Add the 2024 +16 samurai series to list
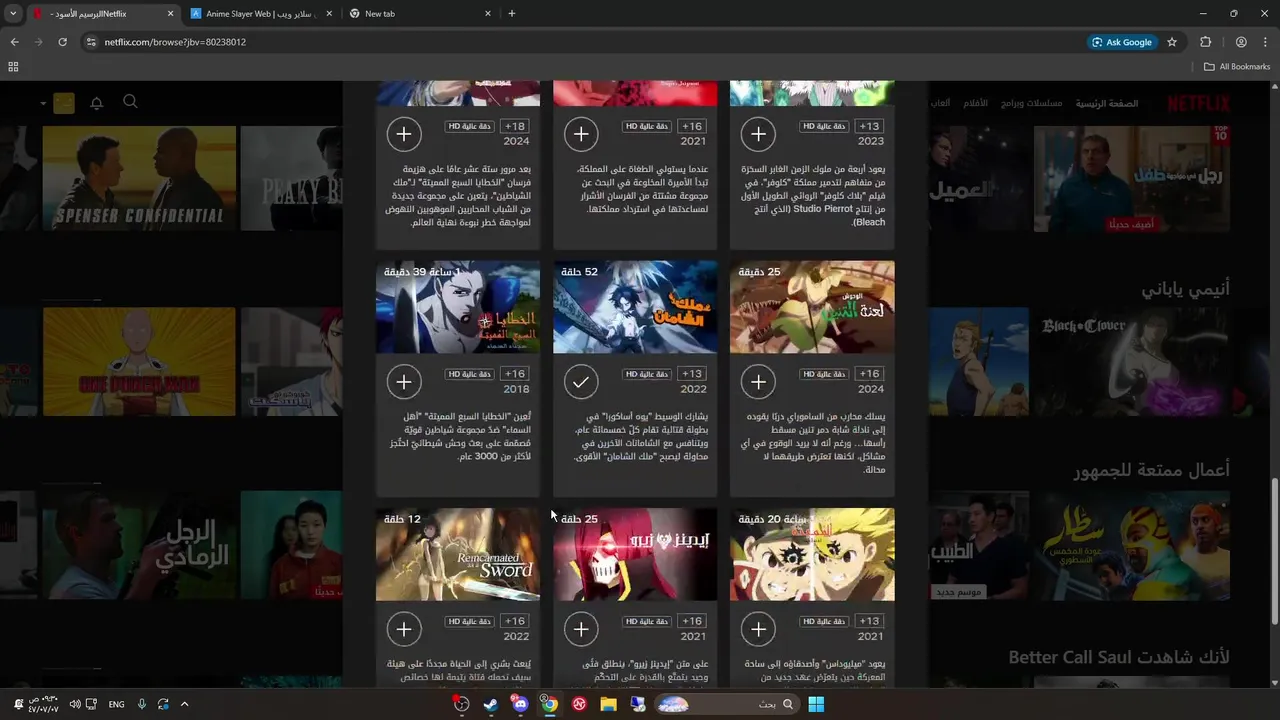This screenshot has height=720, width=1280. tap(758, 381)
